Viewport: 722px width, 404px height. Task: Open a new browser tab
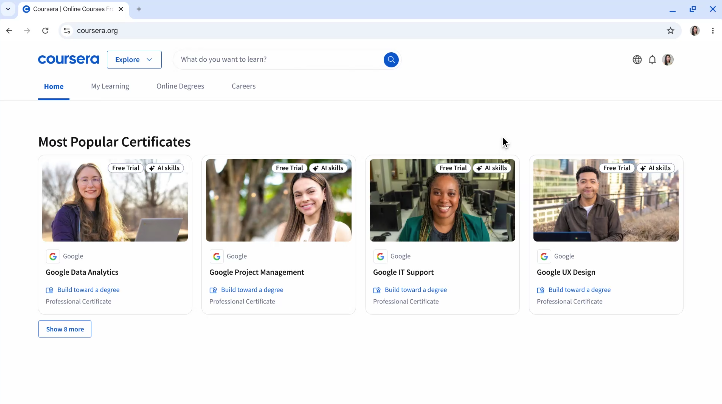(139, 9)
